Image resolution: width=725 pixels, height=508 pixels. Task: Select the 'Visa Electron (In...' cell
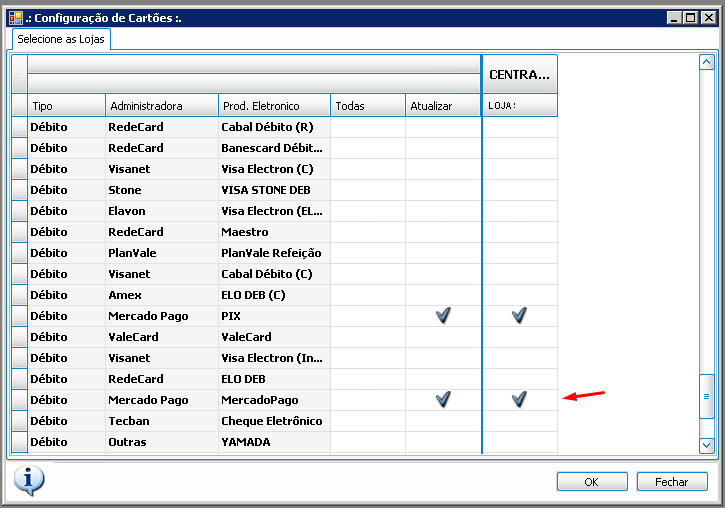pos(274,358)
